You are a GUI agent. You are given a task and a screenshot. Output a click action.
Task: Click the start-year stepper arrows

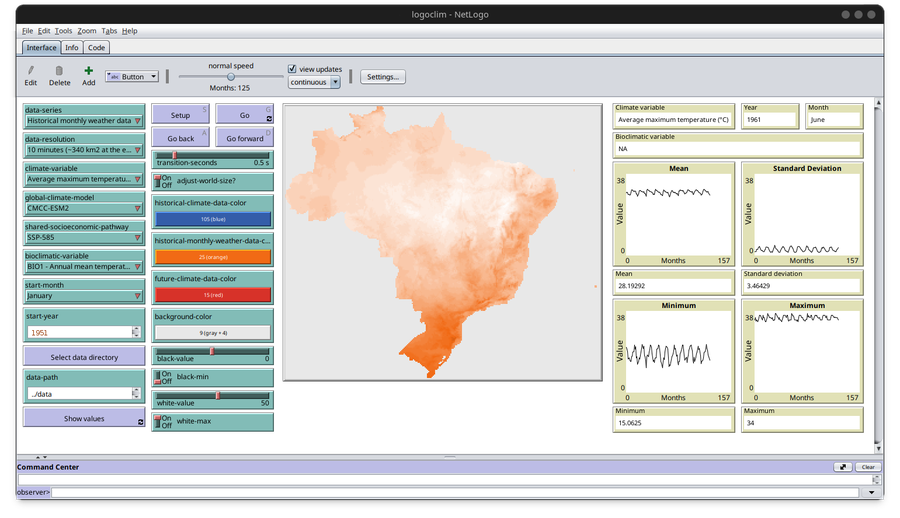coord(136,332)
